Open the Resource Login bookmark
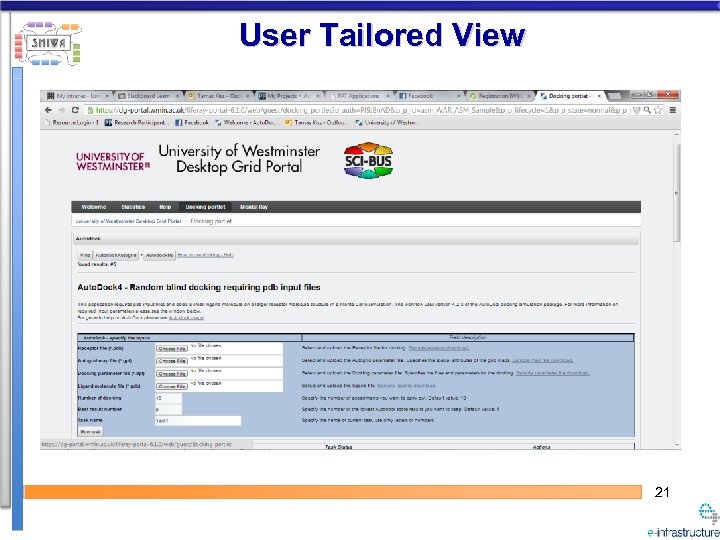This screenshot has height=540, width=720. click(72, 123)
